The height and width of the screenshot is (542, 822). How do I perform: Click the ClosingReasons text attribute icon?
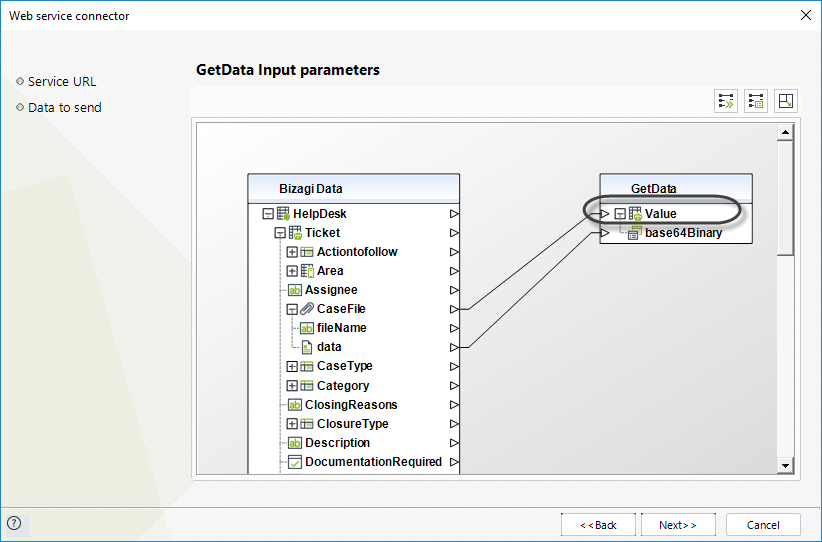pyautogui.click(x=295, y=405)
